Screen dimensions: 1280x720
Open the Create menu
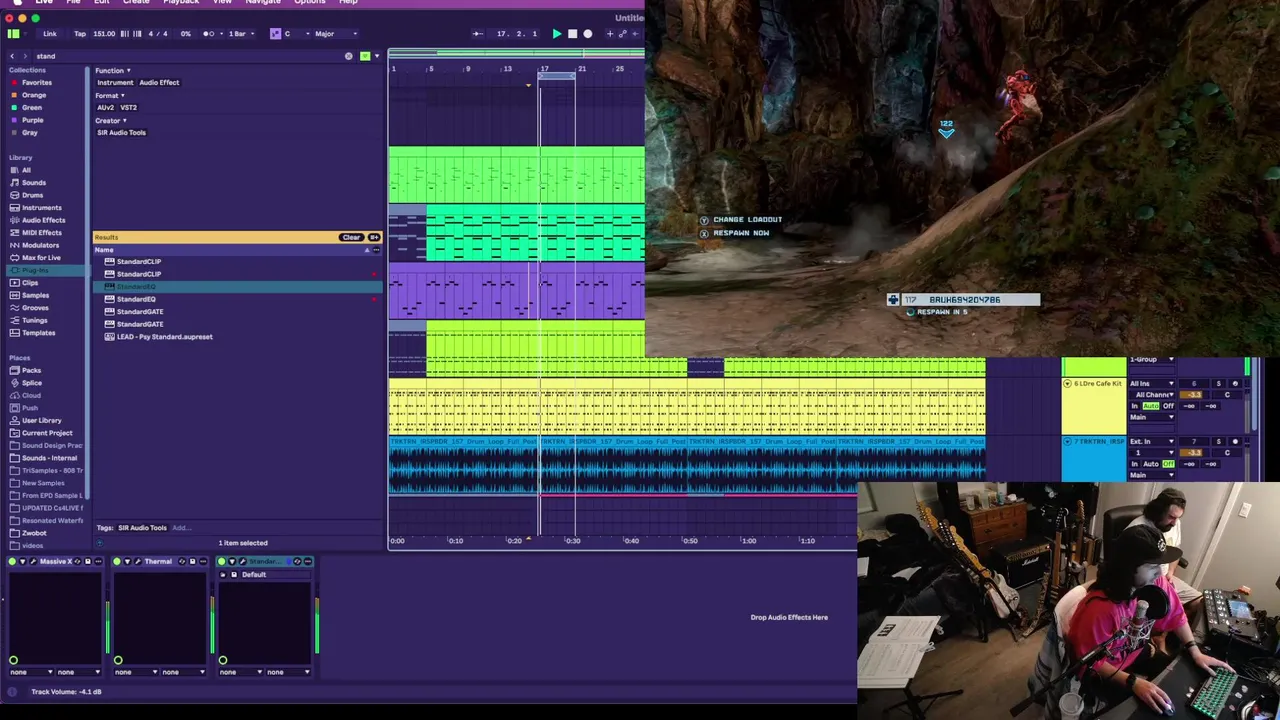136,2
